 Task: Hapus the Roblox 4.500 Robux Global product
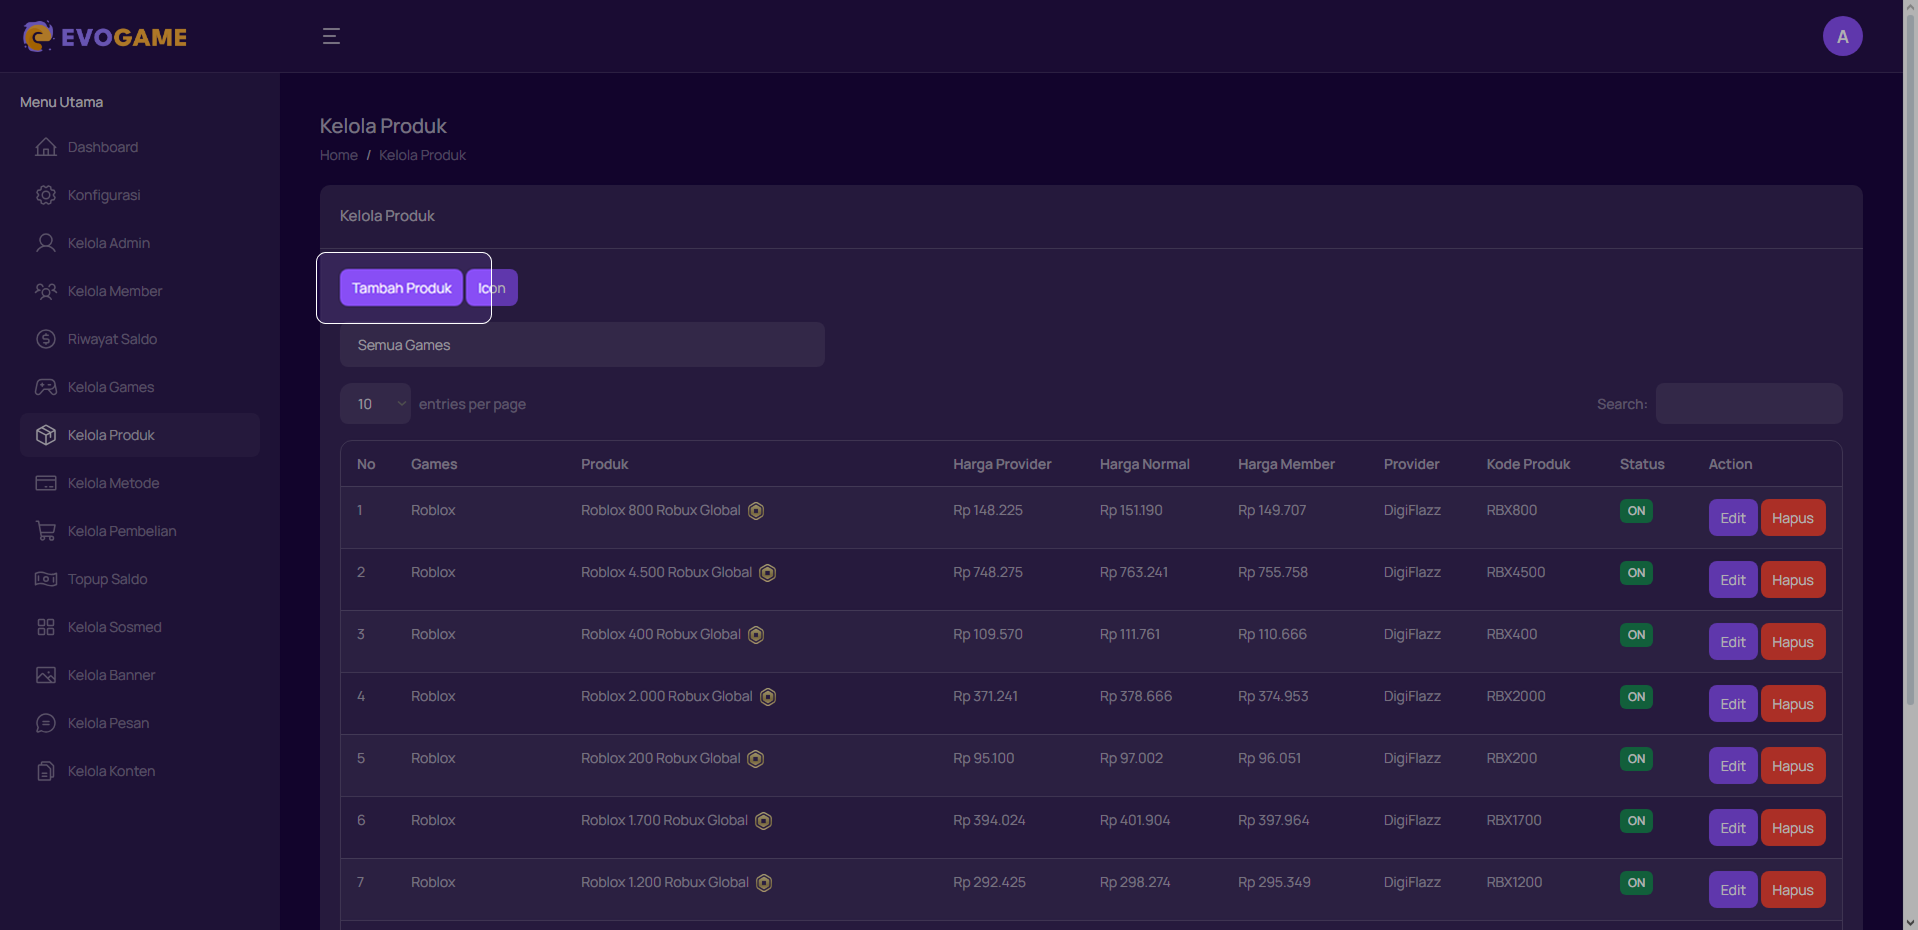pos(1793,580)
